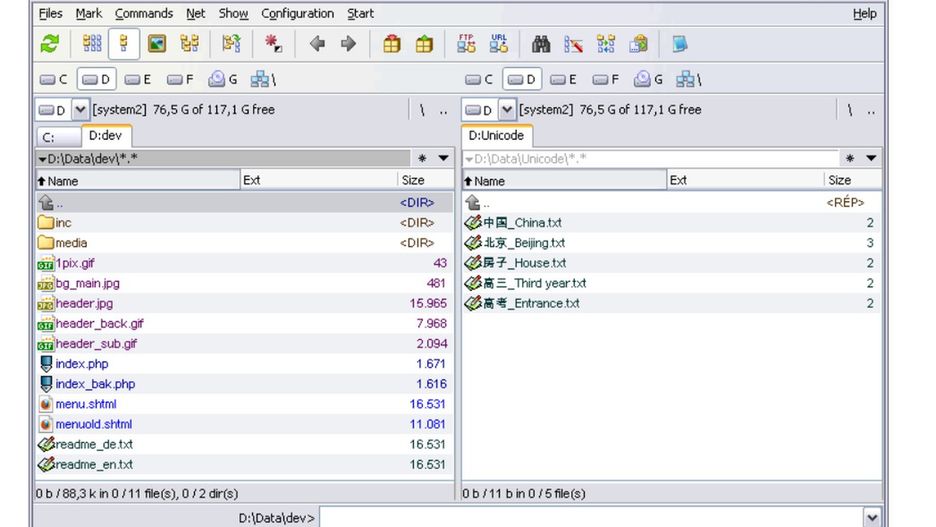
Task: Open the Commands menu
Action: [x=144, y=13]
